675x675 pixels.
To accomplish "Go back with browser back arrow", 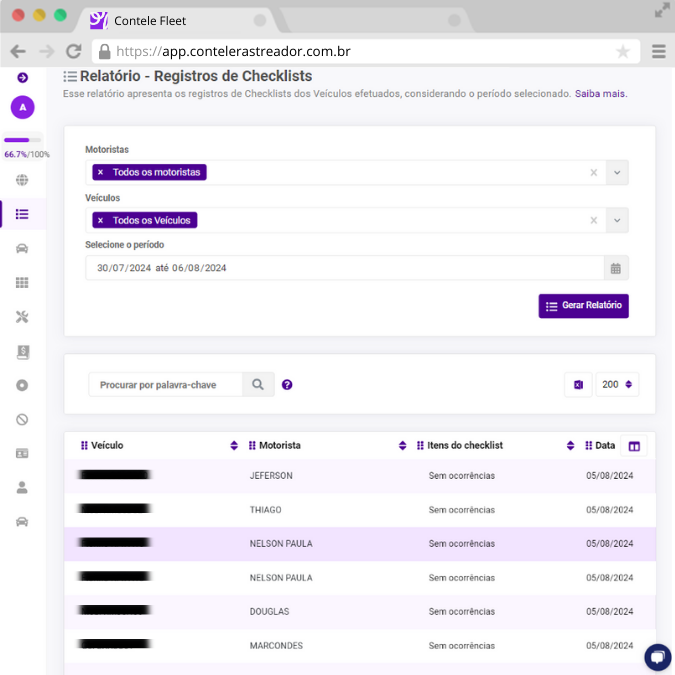I will pyautogui.click(x=18, y=51).
